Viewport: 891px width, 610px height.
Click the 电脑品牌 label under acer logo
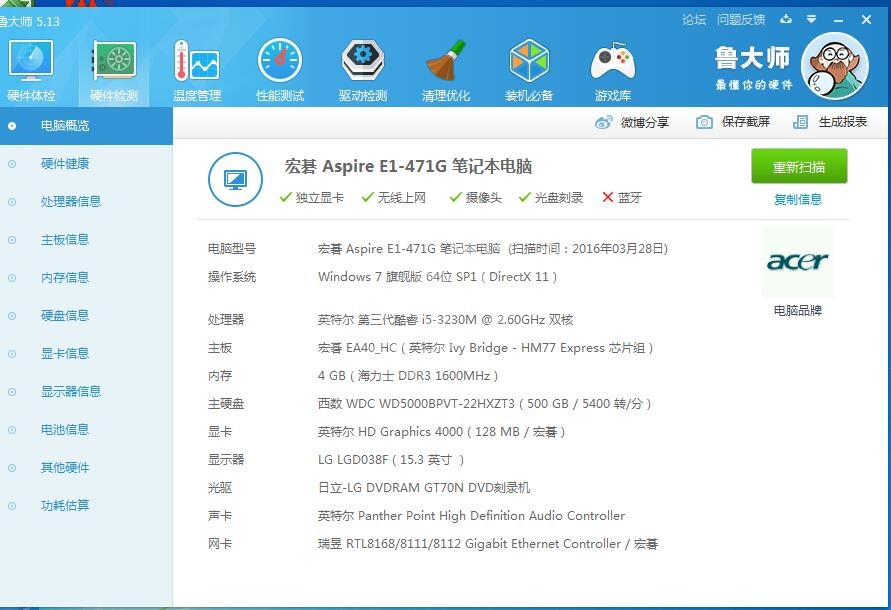coord(798,310)
